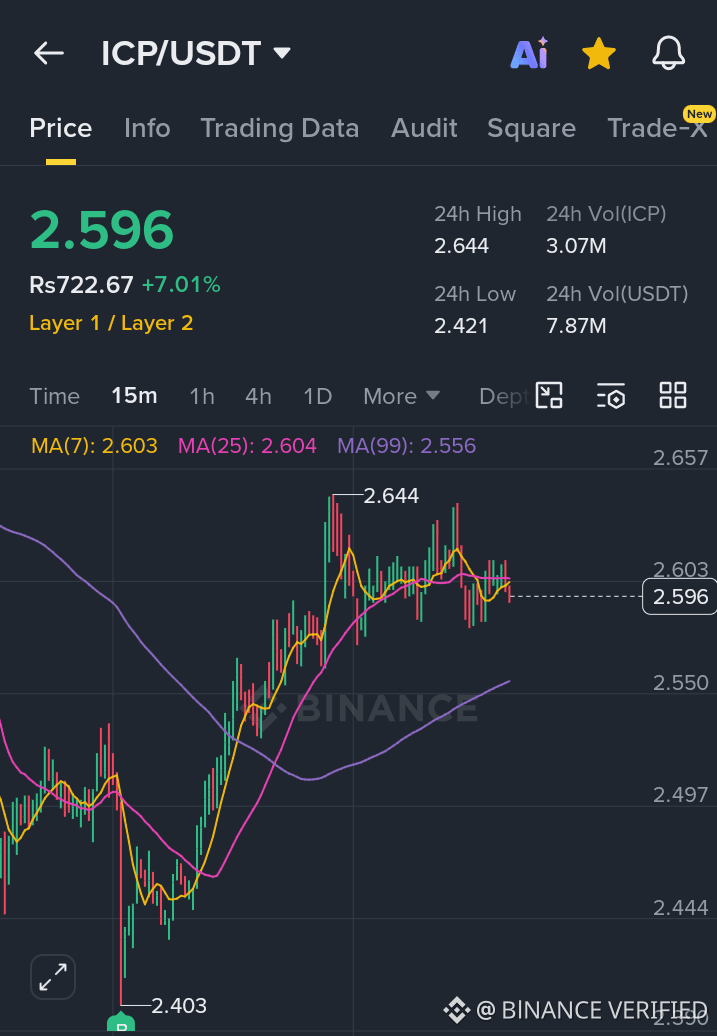Click the 24h Vol(USDT) value 7.87M
Viewport: 717px width, 1036px height.
point(576,326)
